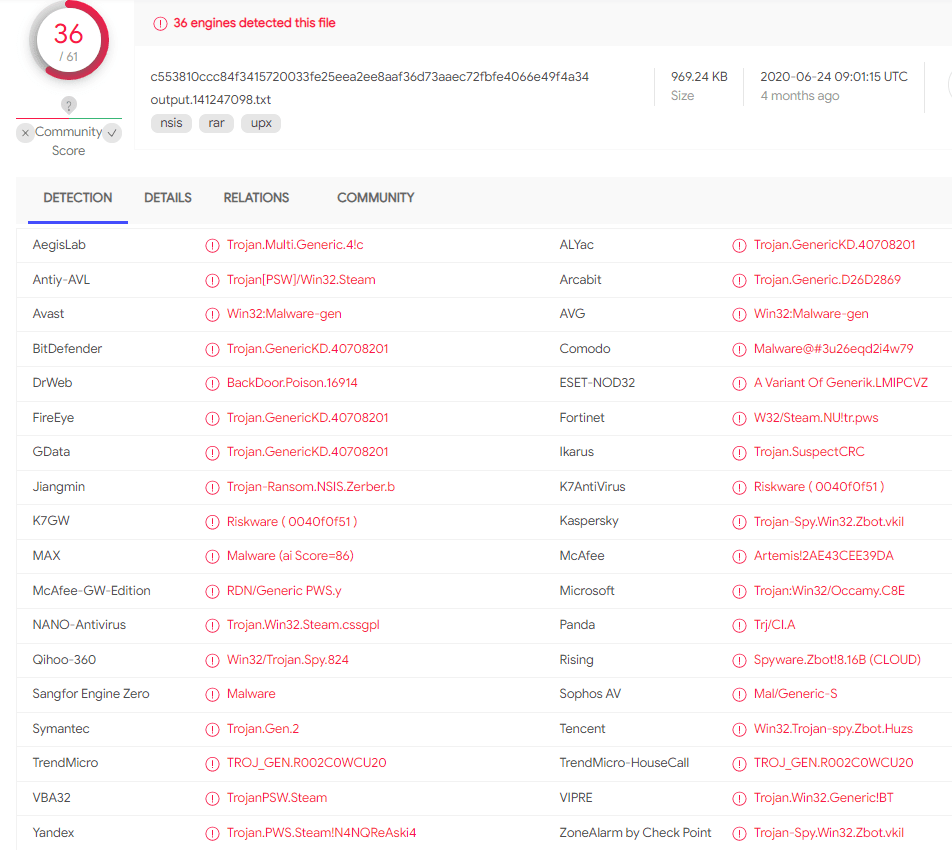Click the alert icon in the Yandex row
Screen dimensions: 952x850
click(212, 834)
